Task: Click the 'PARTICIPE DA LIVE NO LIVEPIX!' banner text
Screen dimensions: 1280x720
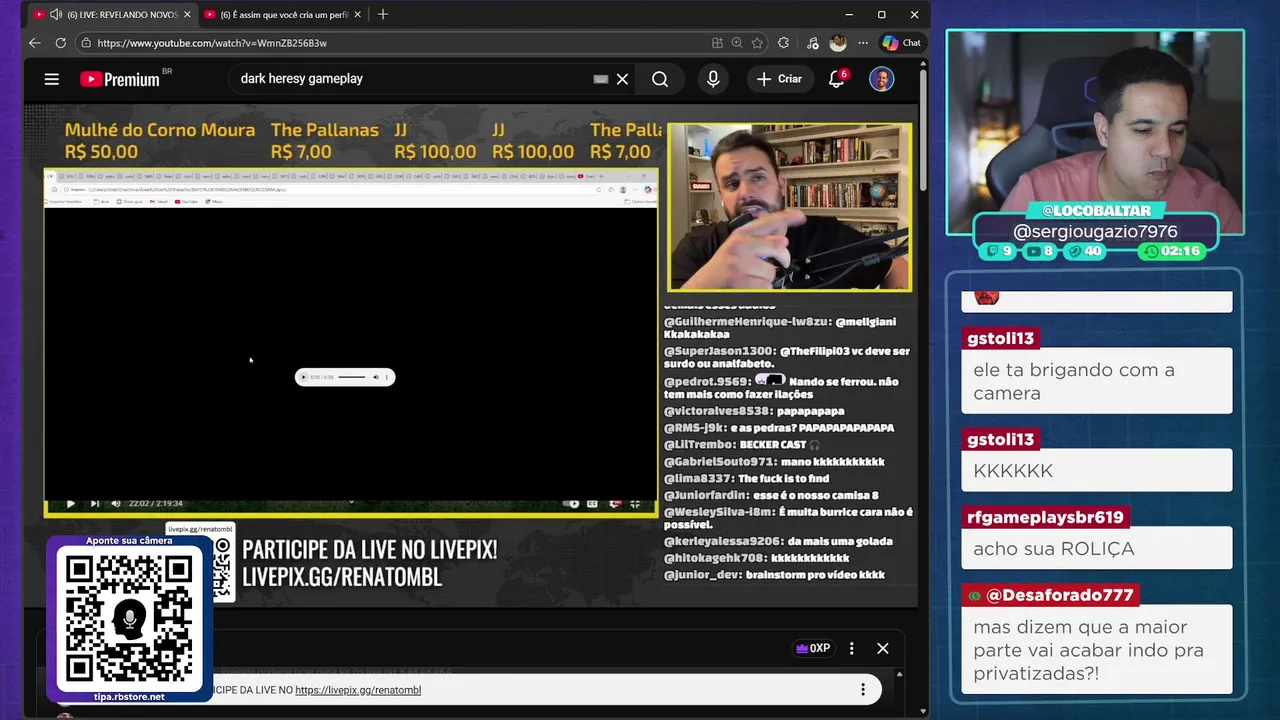Action: [x=369, y=550]
